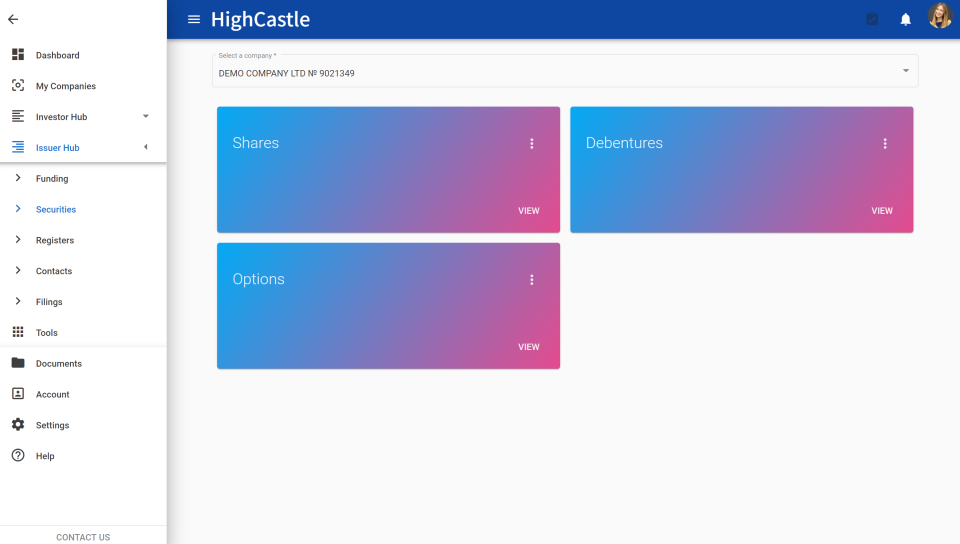Open Debentures card three-dot menu
Viewport: 960px width, 544px height.
(885, 144)
